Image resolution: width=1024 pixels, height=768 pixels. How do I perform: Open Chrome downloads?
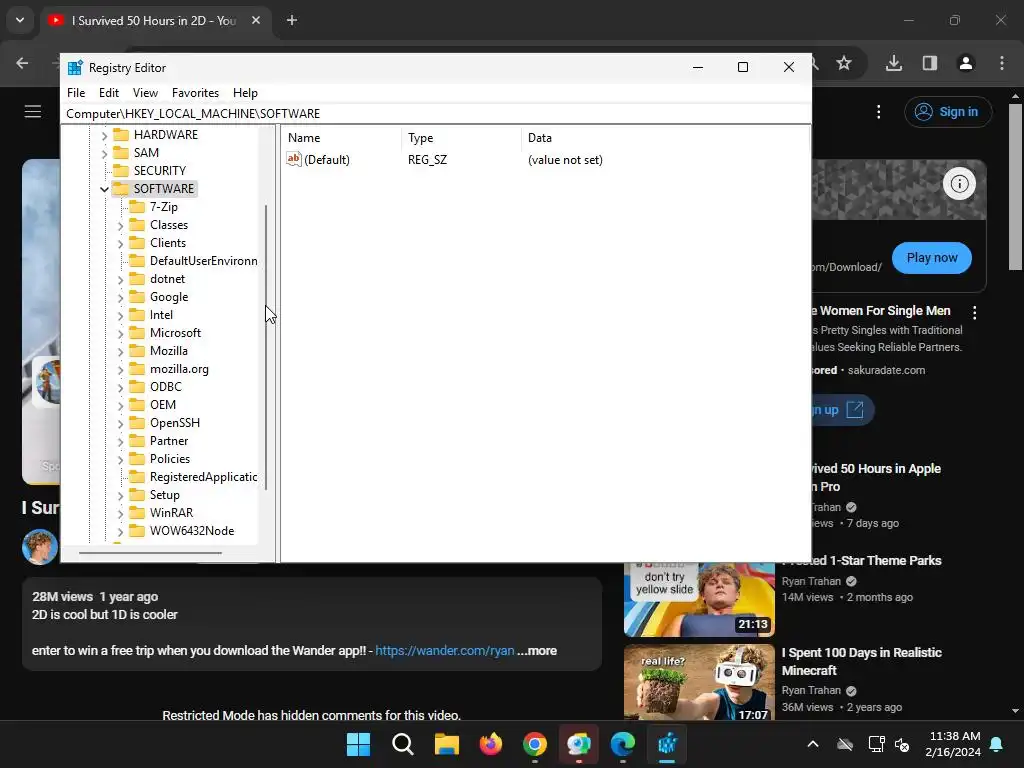[894, 63]
